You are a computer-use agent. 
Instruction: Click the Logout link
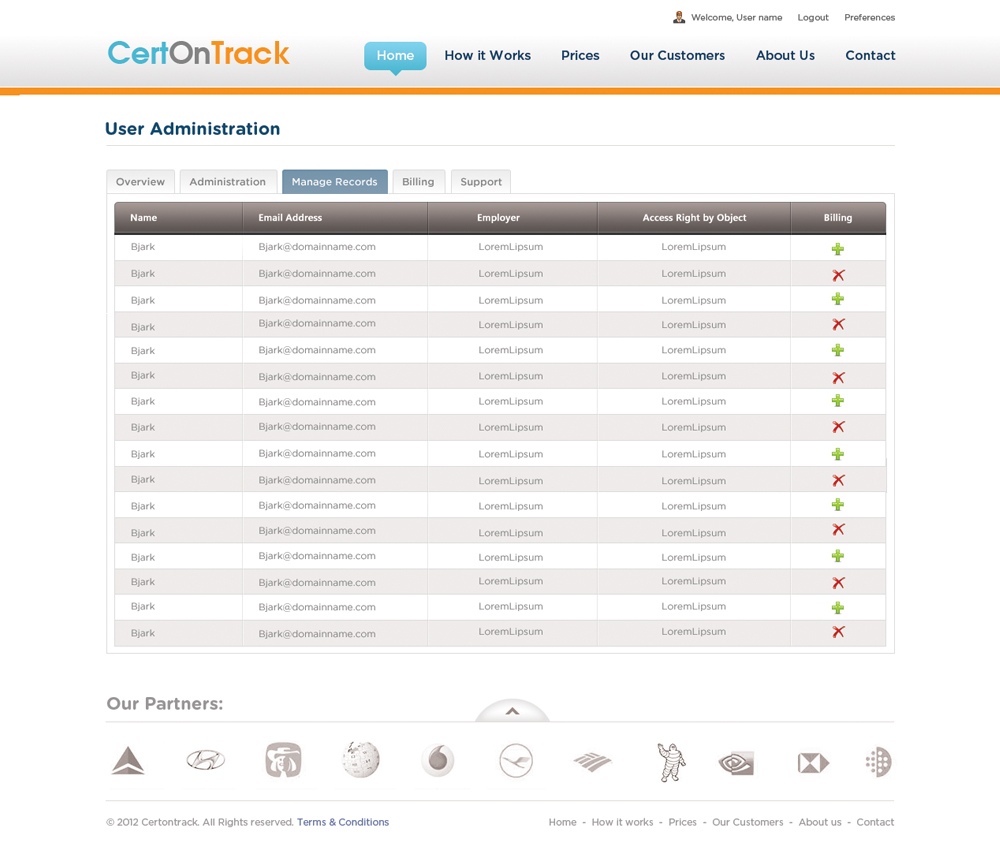point(813,17)
